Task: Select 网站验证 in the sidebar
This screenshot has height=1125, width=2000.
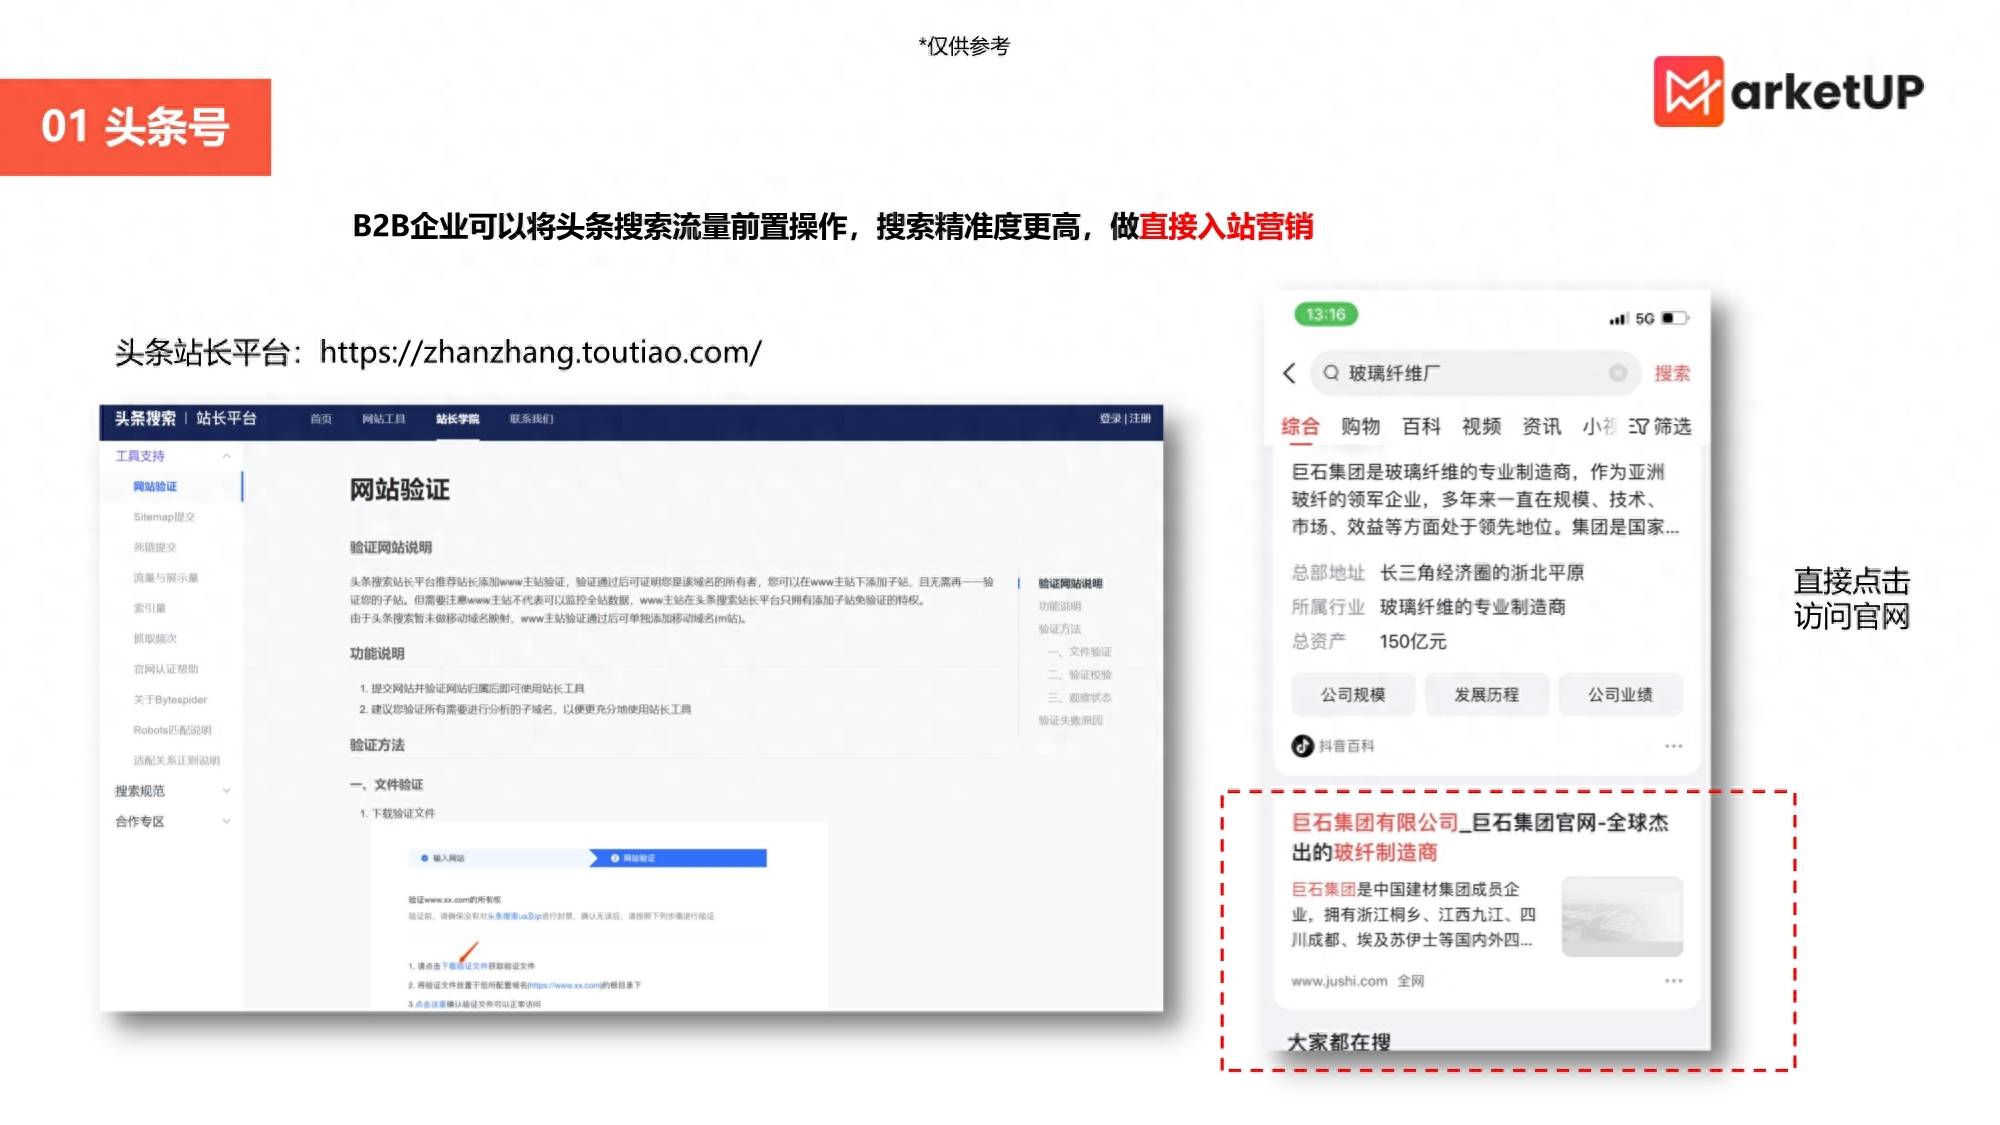Action: tap(155, 487)
